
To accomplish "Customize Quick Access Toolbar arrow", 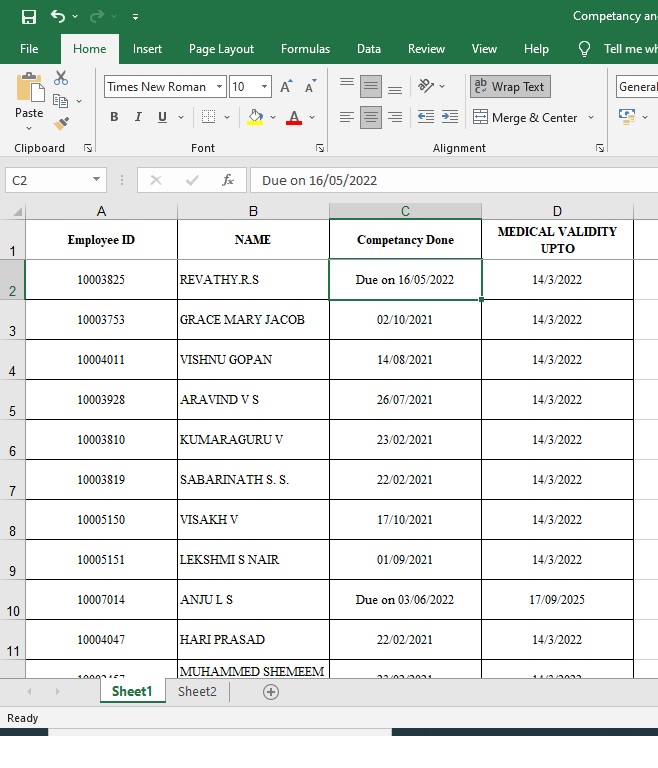I will [135, 17].
